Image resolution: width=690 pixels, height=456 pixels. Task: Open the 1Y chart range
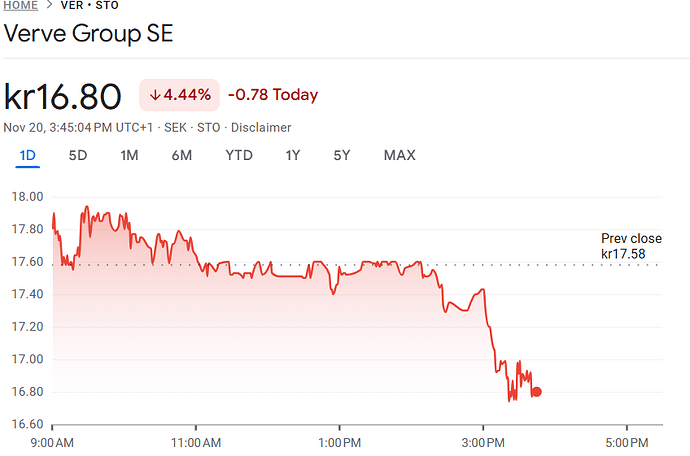click(292, 155)
